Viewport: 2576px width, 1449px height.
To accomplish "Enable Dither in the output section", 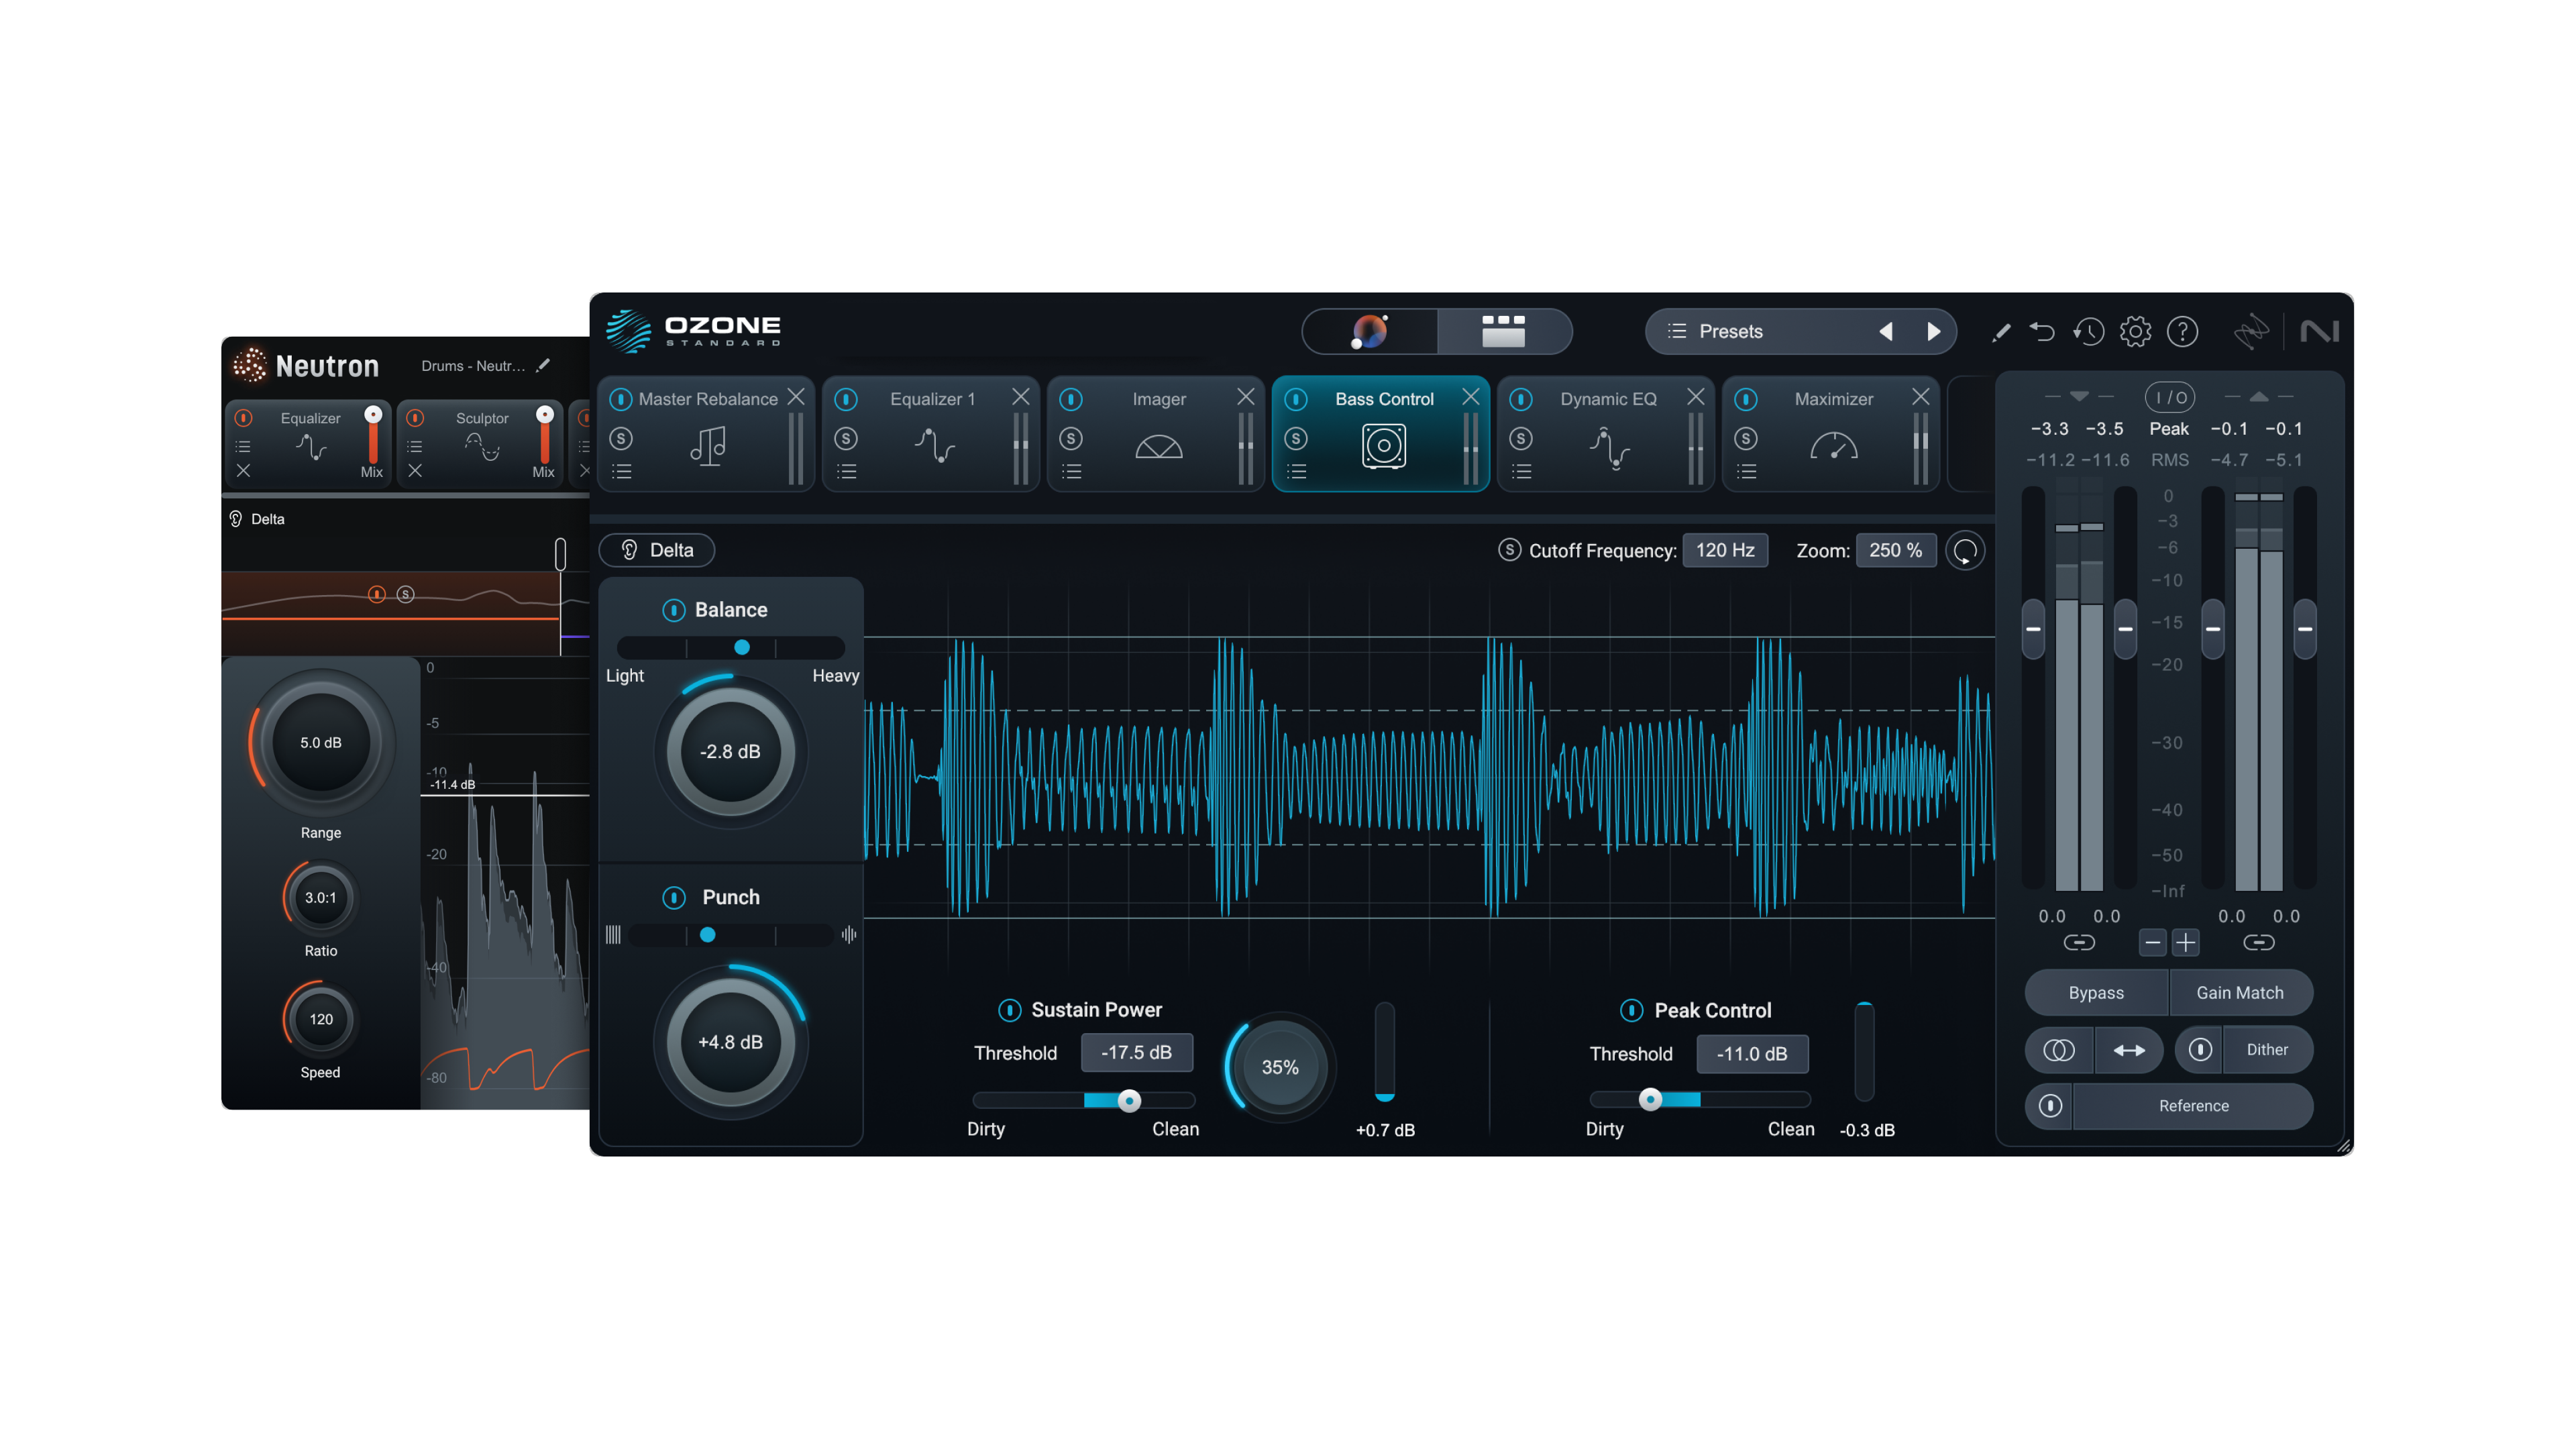I will click(x=2267, y=1050).
